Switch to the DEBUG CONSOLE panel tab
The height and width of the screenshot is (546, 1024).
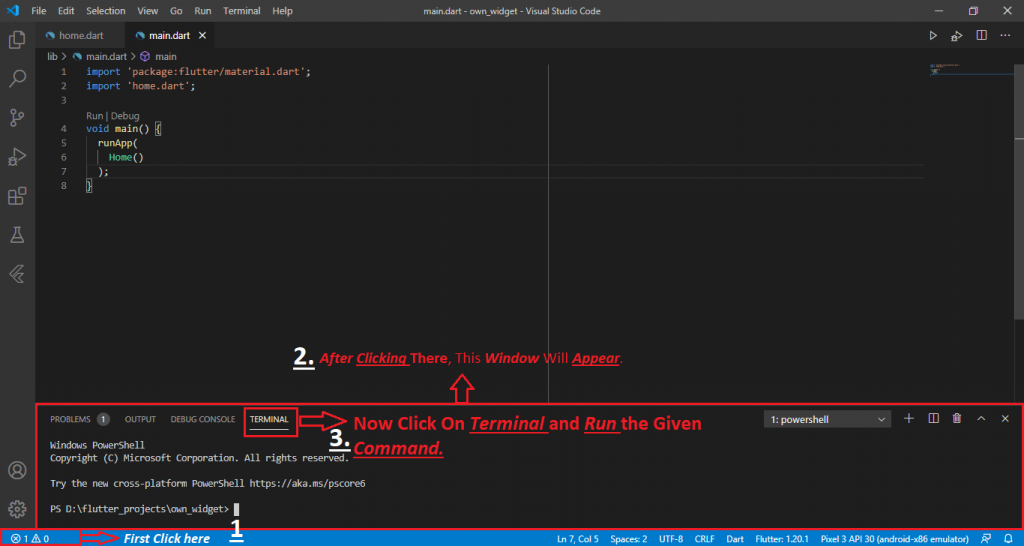[x=202, y=419]
